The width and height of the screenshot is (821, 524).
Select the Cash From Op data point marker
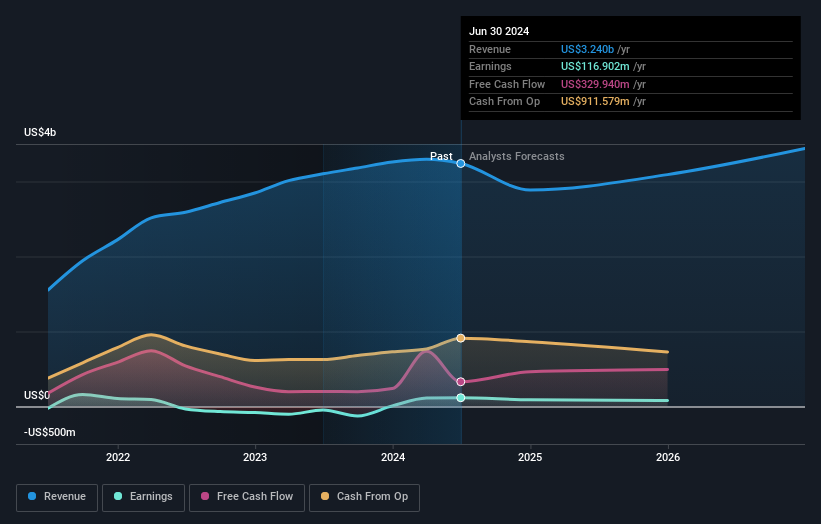(461, 338)
